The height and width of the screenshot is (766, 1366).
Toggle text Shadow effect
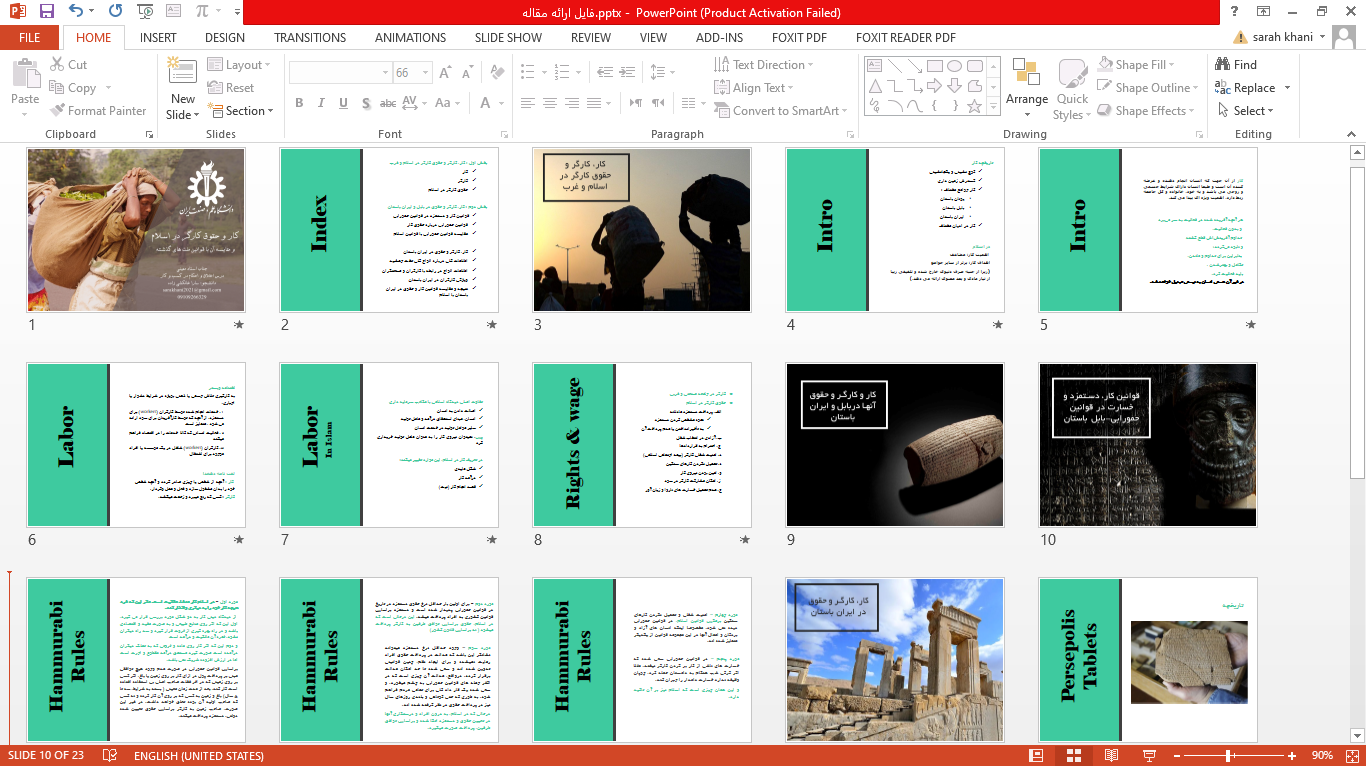(368, 103)
